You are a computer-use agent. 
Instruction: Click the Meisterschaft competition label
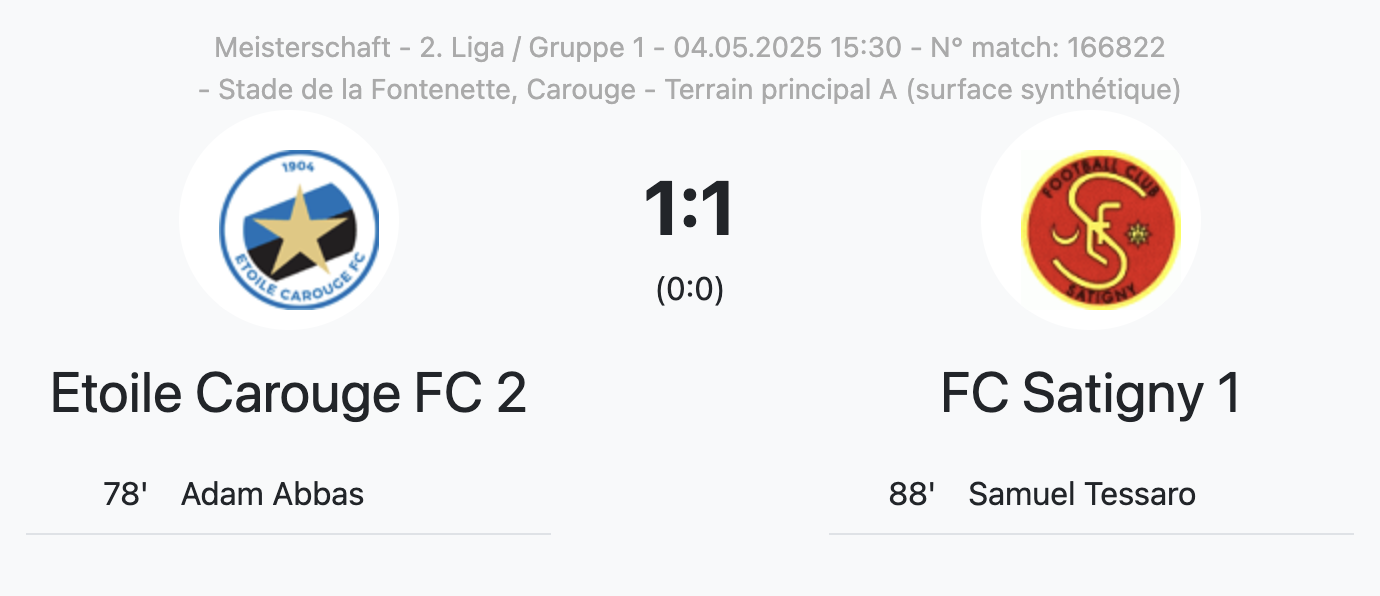[302, 47]
